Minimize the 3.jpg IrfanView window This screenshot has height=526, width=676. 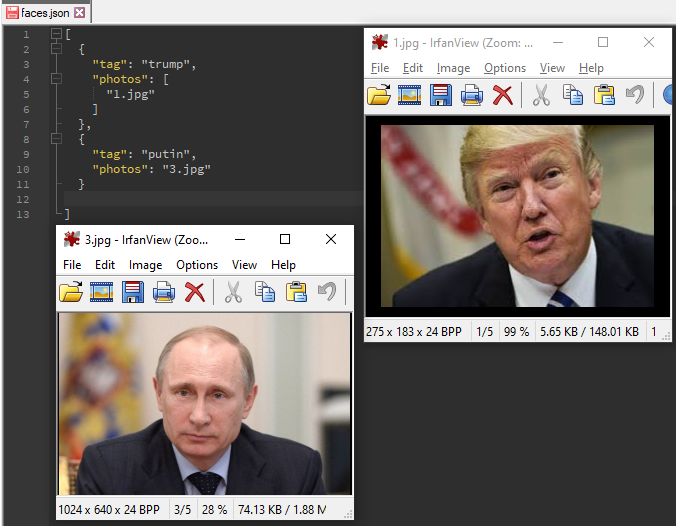[x=240, y=239]
